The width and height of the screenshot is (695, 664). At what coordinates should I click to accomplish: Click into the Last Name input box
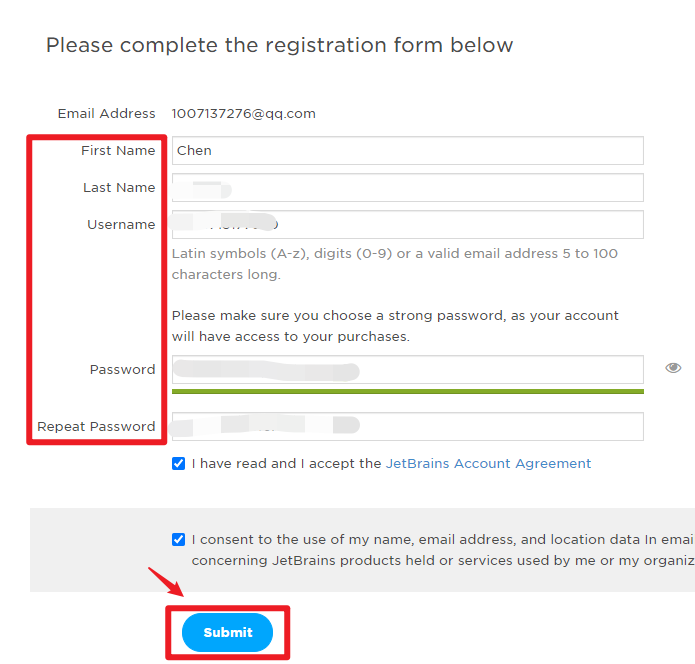[x=407, y=188]
